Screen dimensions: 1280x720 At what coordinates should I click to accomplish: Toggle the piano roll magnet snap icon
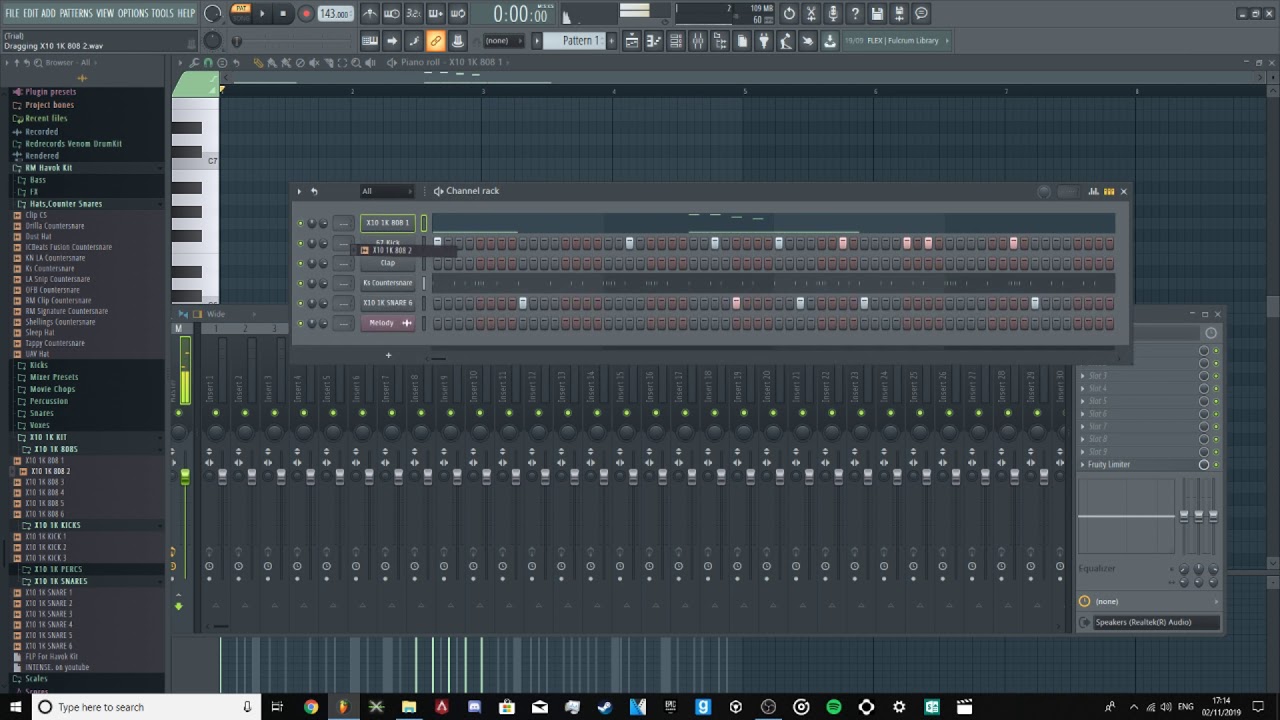click(x=208, y=63)
